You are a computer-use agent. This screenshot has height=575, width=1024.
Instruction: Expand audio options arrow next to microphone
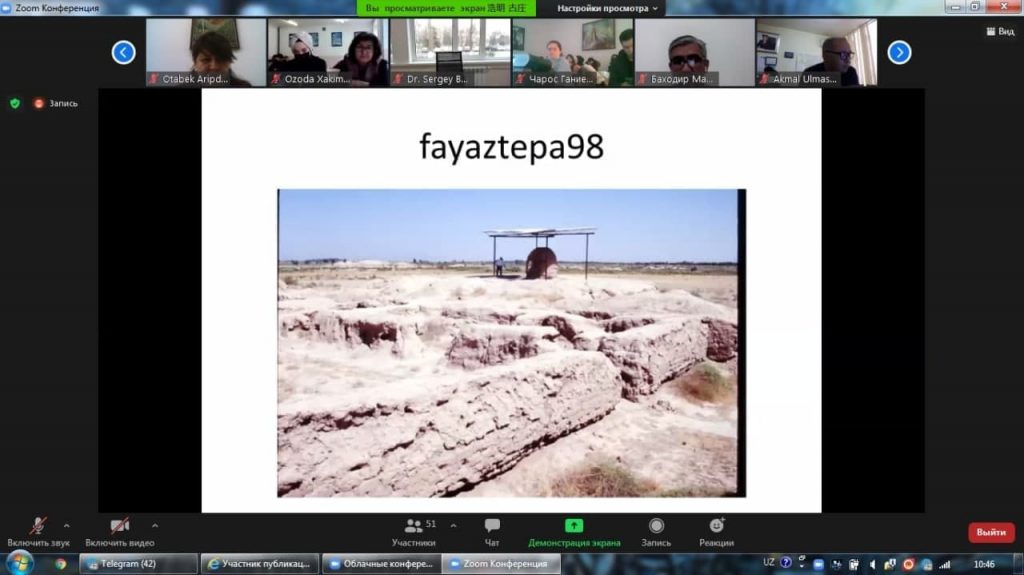pos(67,525)
